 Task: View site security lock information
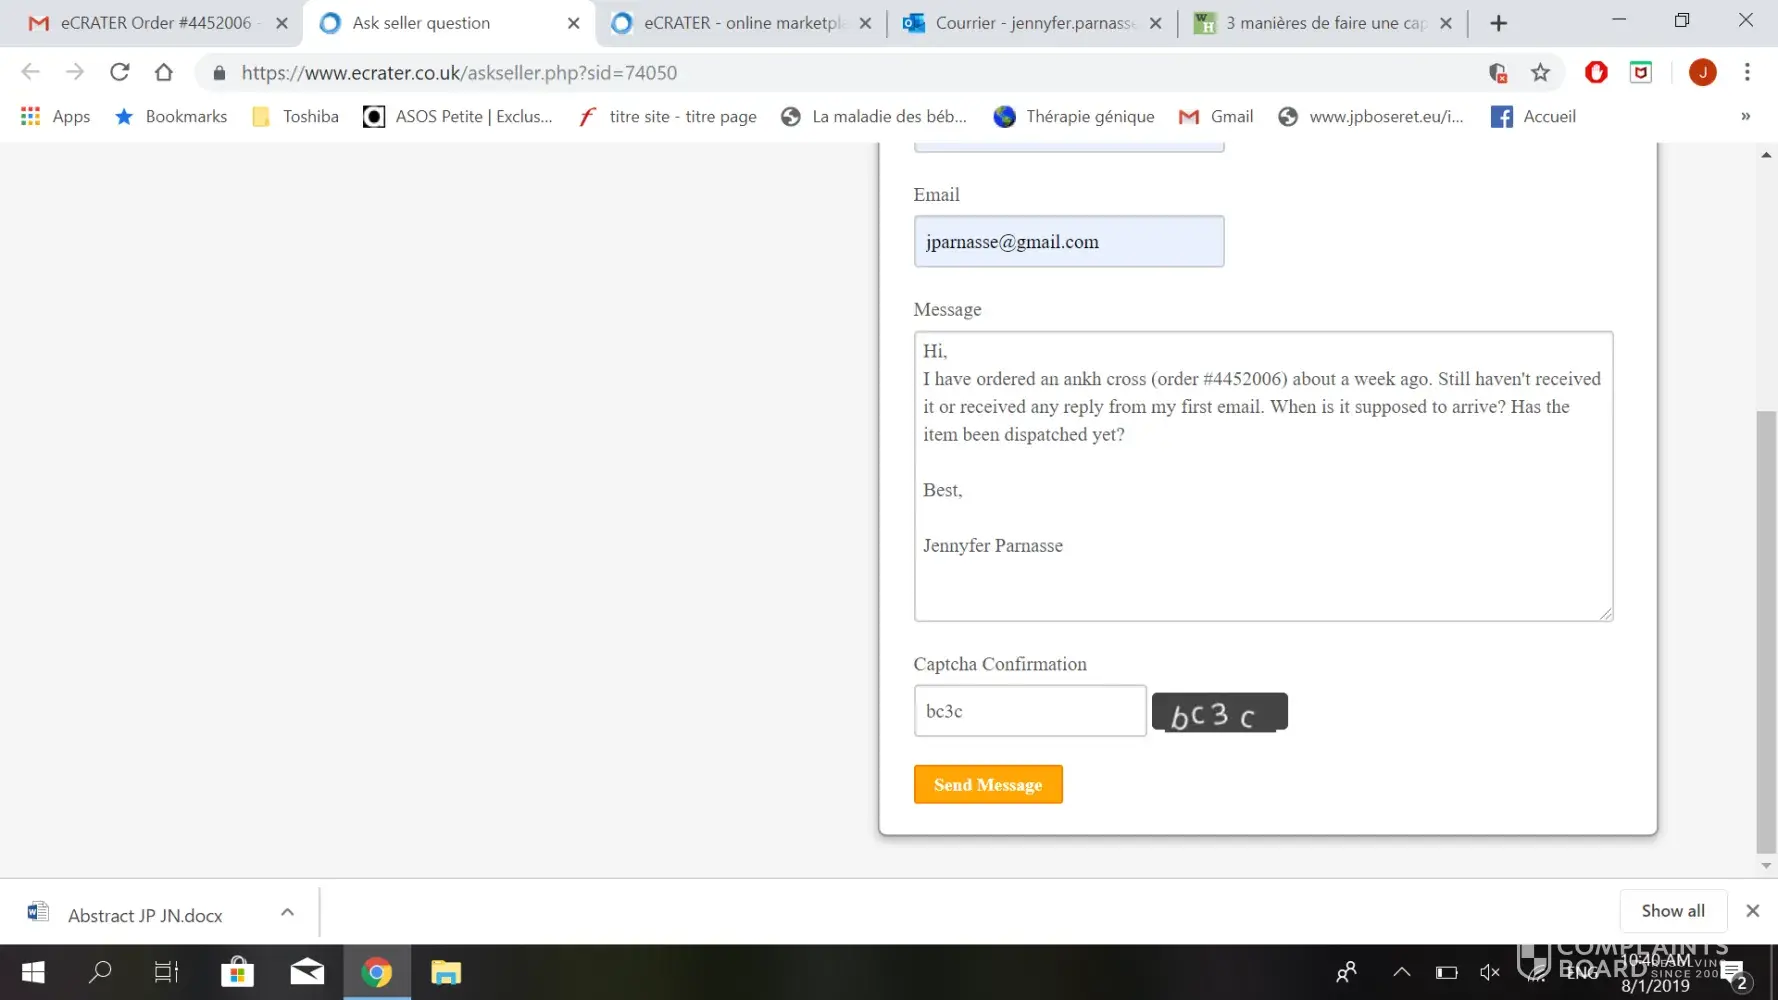[219, 72]
